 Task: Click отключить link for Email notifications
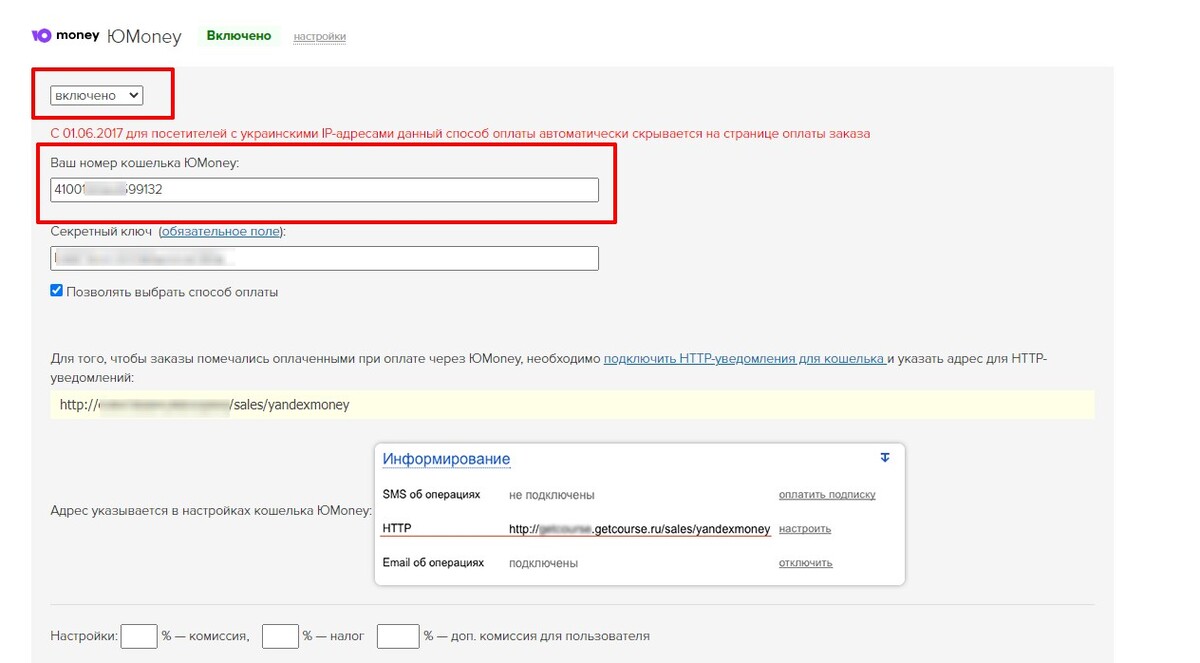[806, 563]
